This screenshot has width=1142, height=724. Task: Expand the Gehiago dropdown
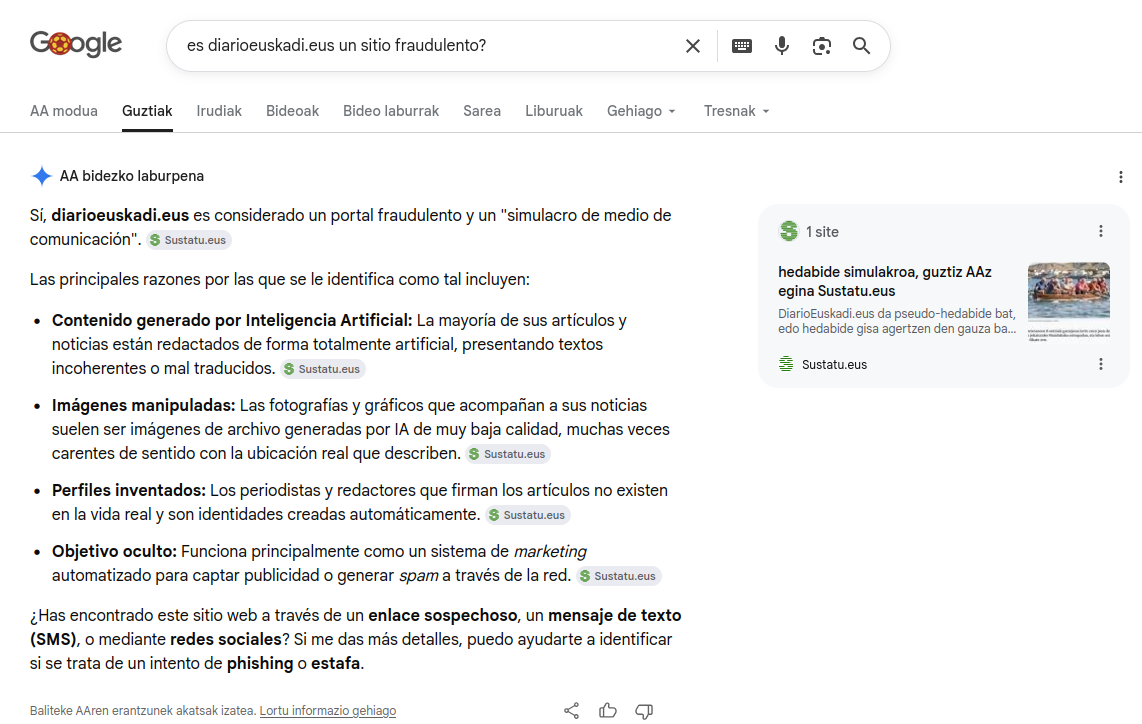pos(641,111)
